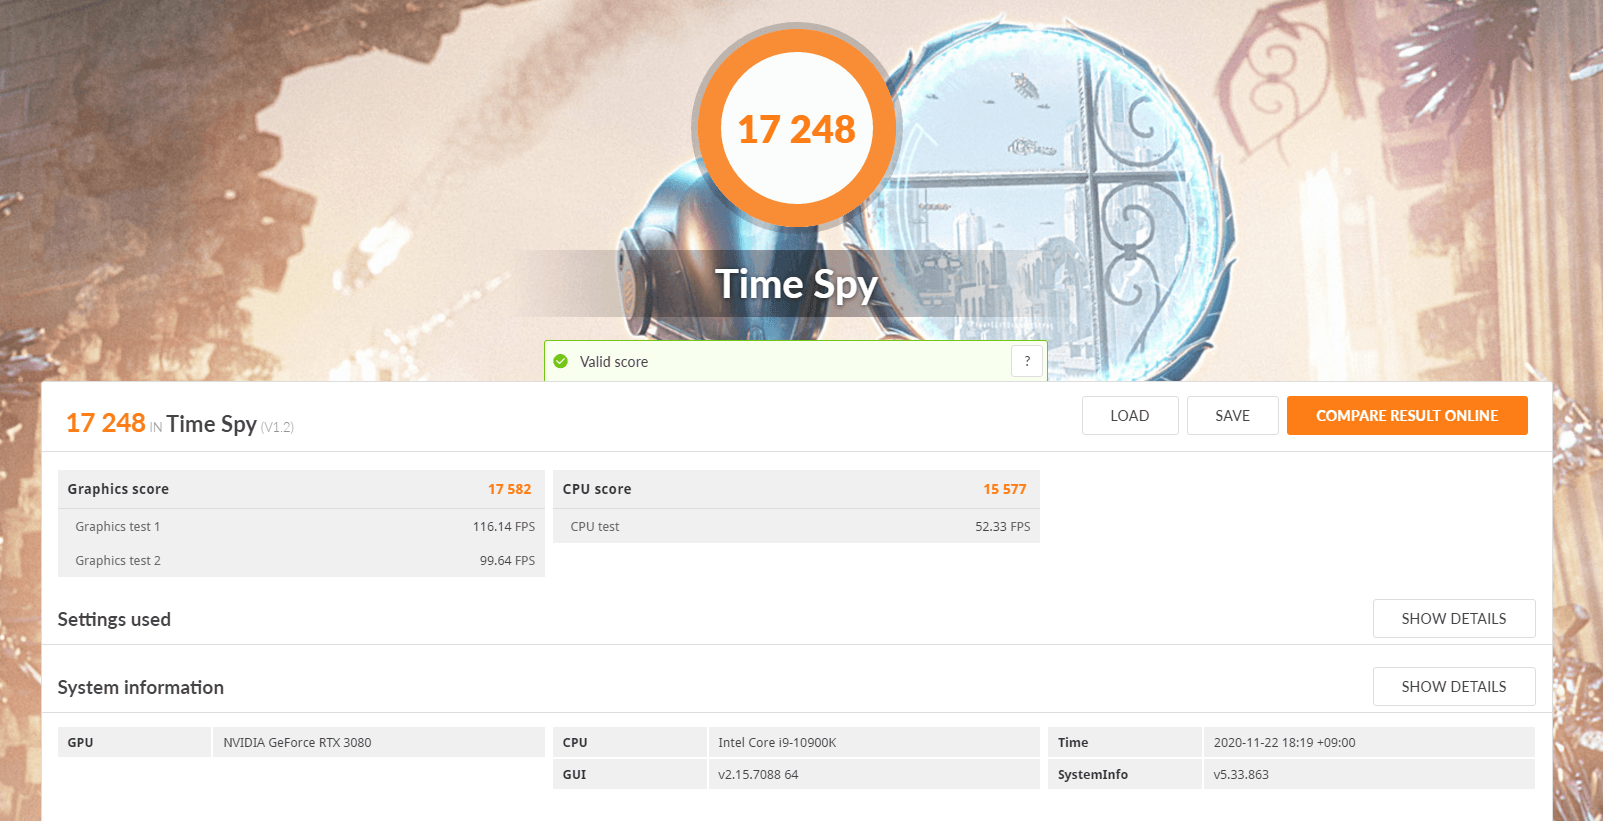1603x821 pixels.
Task: Click the CPU test row label
Action: click(x=595, y=527)
